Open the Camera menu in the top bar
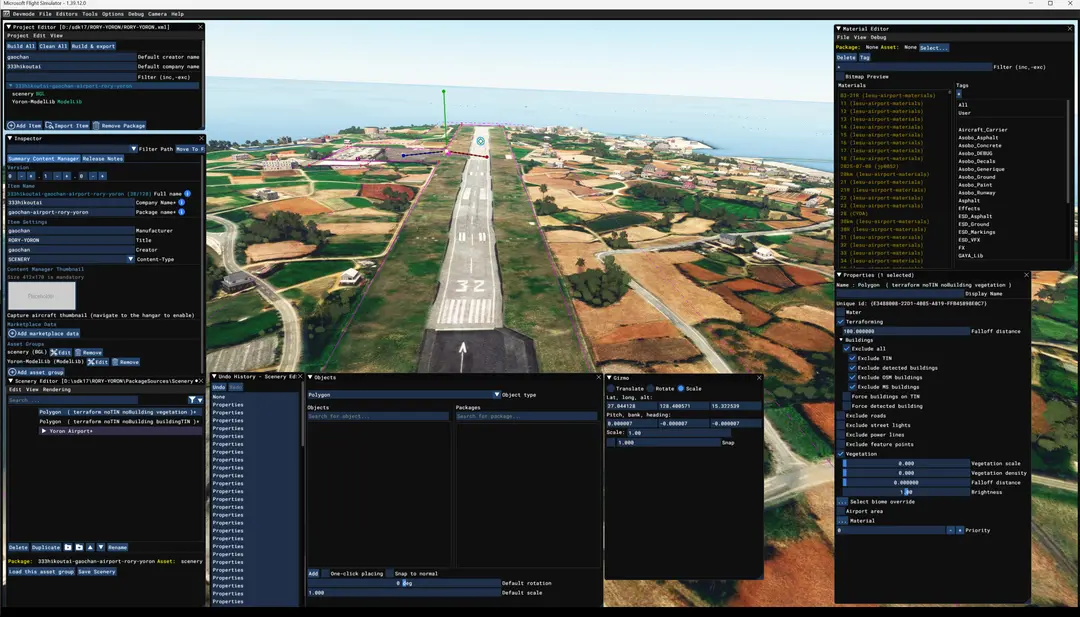1080x617 pixels. pyautogui.click(x=157, y=14)
